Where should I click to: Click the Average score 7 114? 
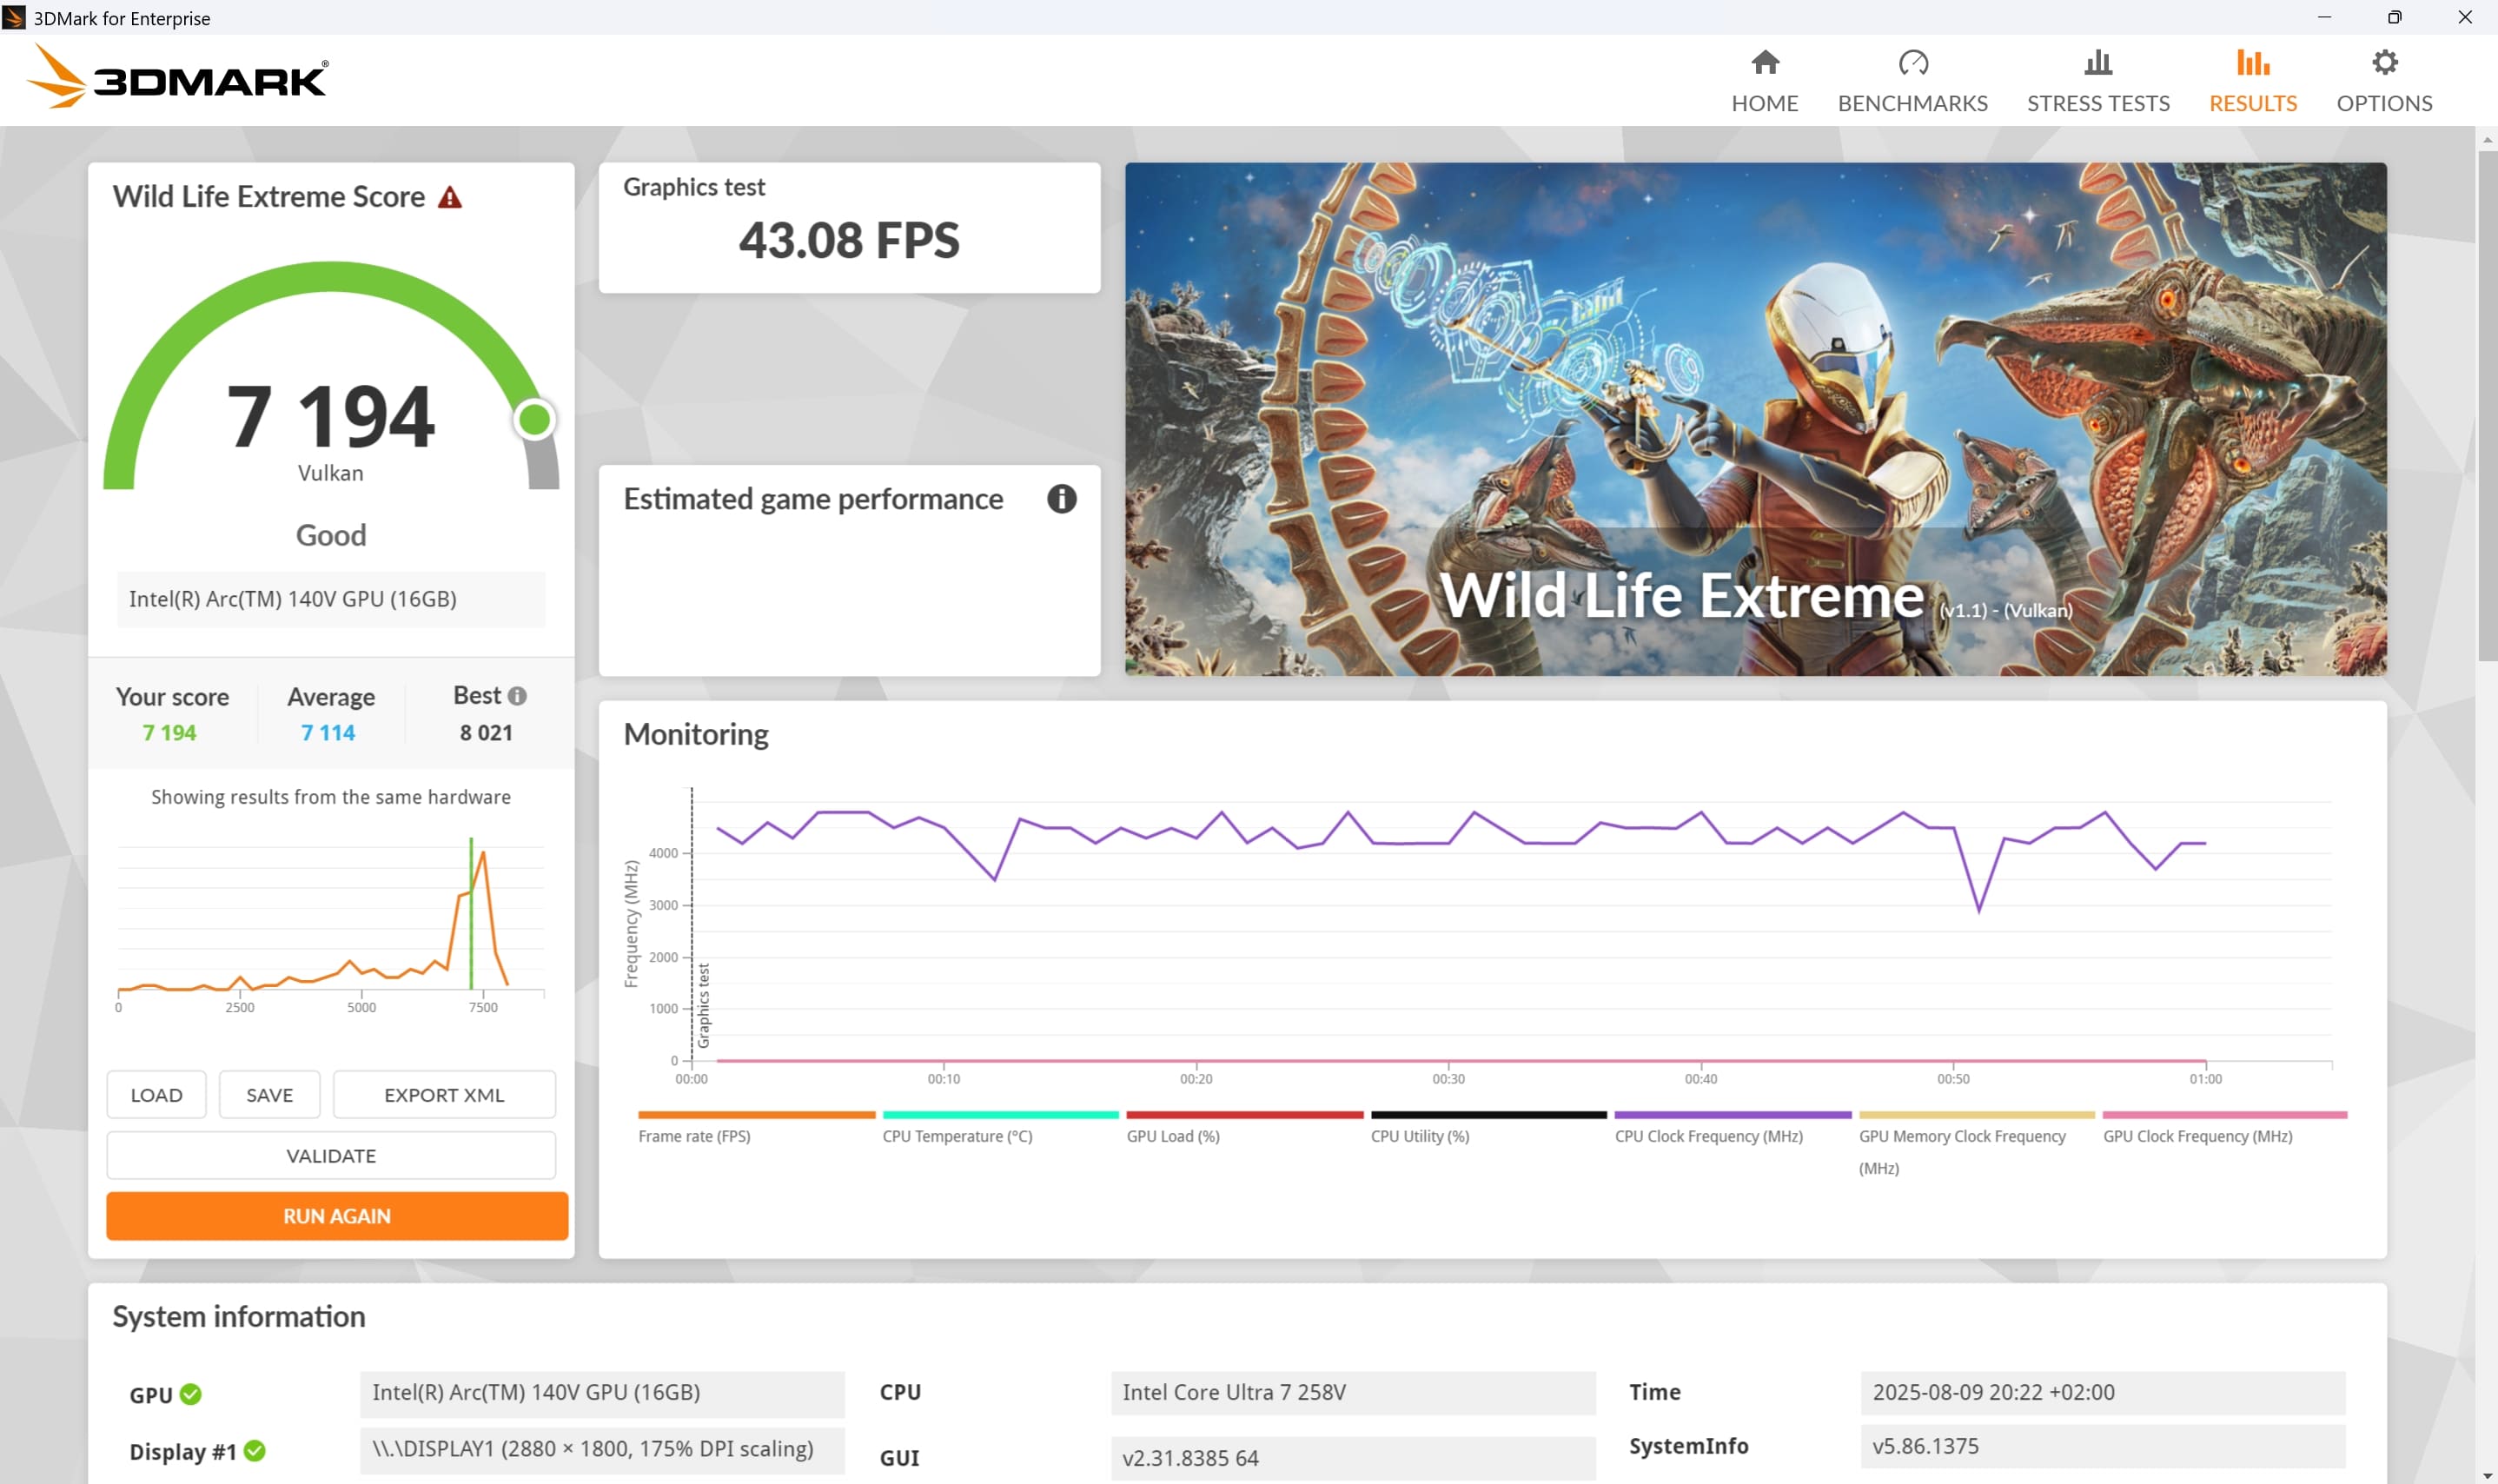coord(328,733)
